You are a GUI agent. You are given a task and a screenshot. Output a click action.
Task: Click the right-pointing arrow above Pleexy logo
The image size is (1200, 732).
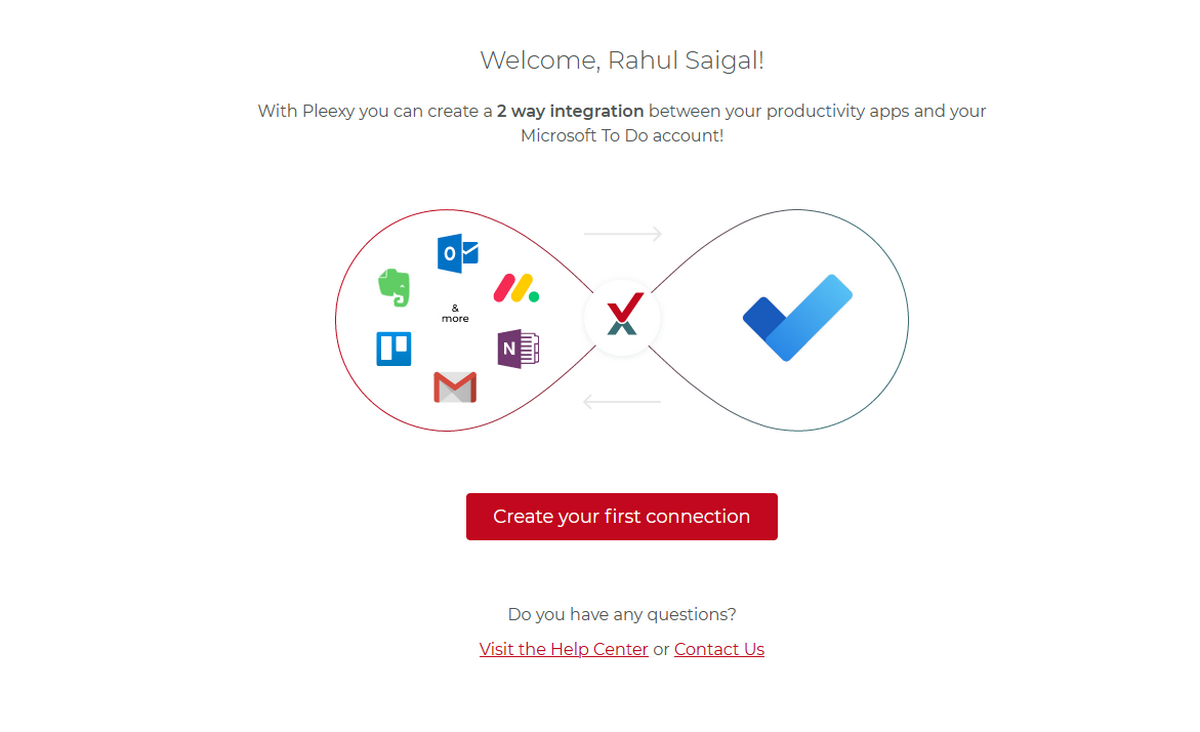click(x=623, y=234)
